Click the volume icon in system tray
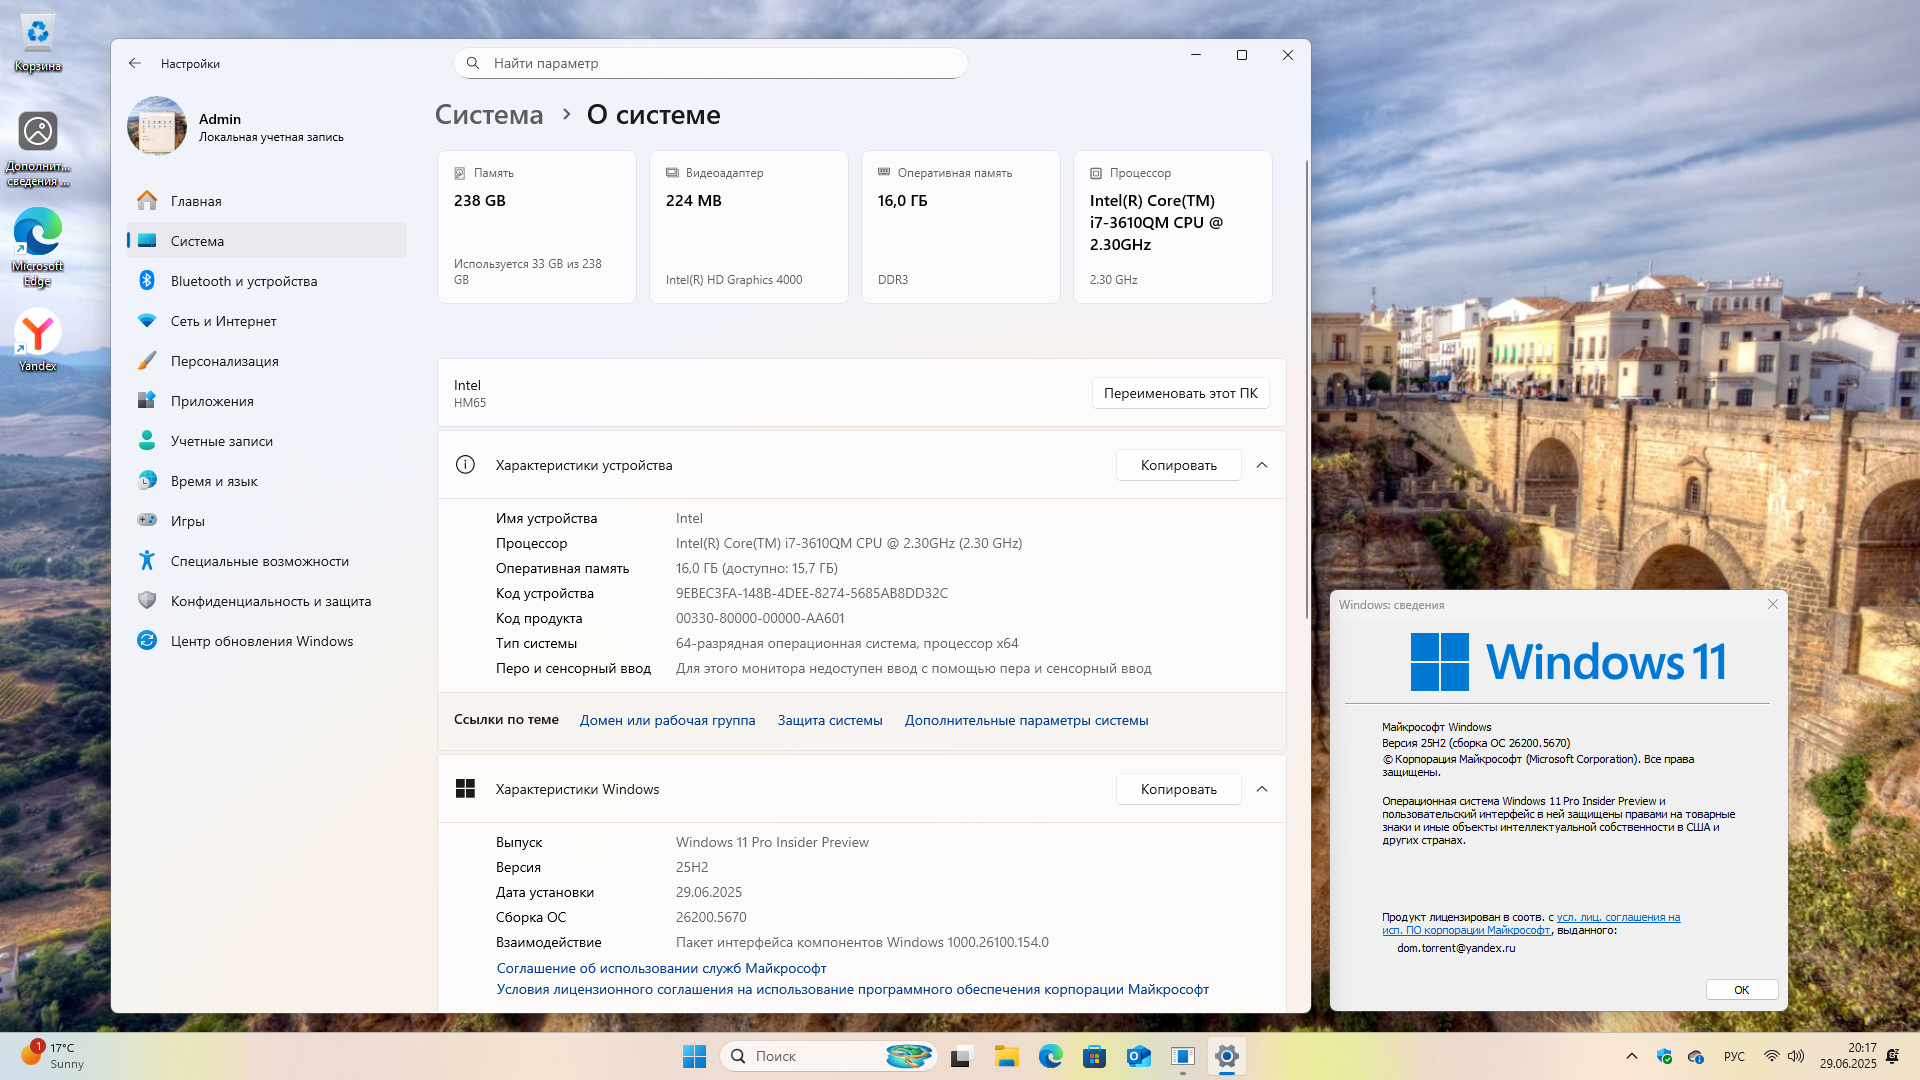 click(x=1796, y=1056)
